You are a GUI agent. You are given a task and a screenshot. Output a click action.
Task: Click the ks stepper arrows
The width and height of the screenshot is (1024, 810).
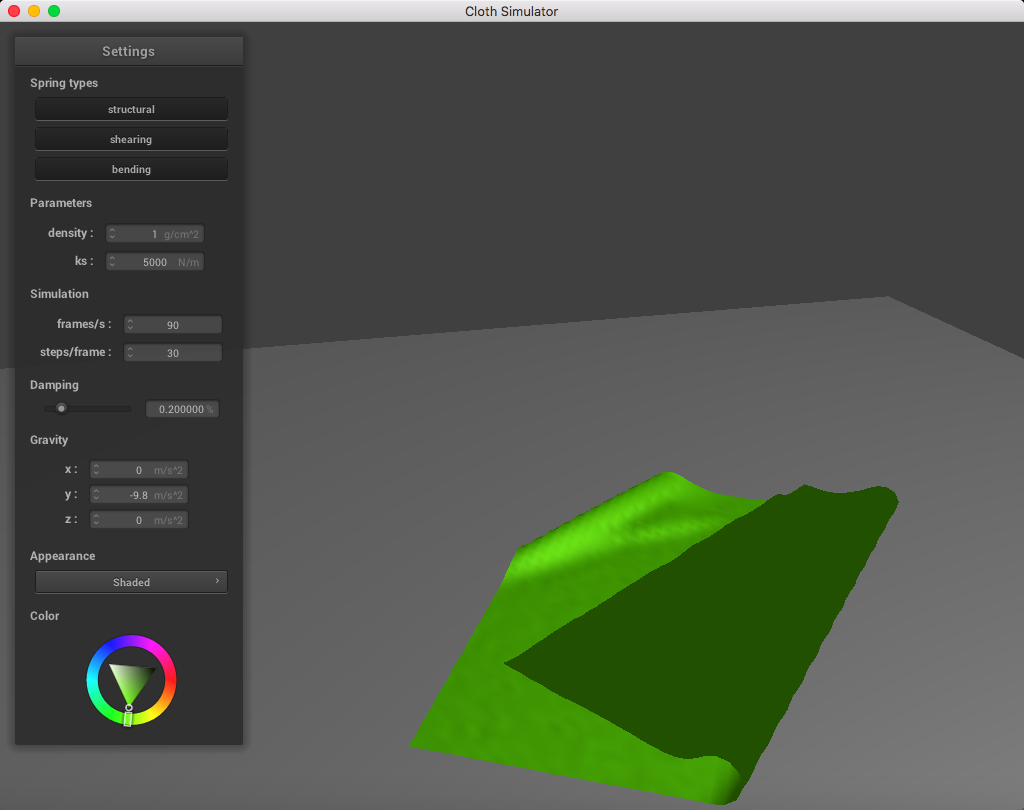[x=112, y=261]
